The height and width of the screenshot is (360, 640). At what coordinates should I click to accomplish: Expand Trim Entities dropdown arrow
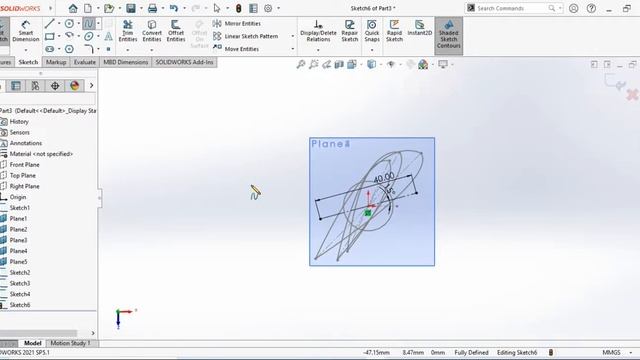(128, 50)
